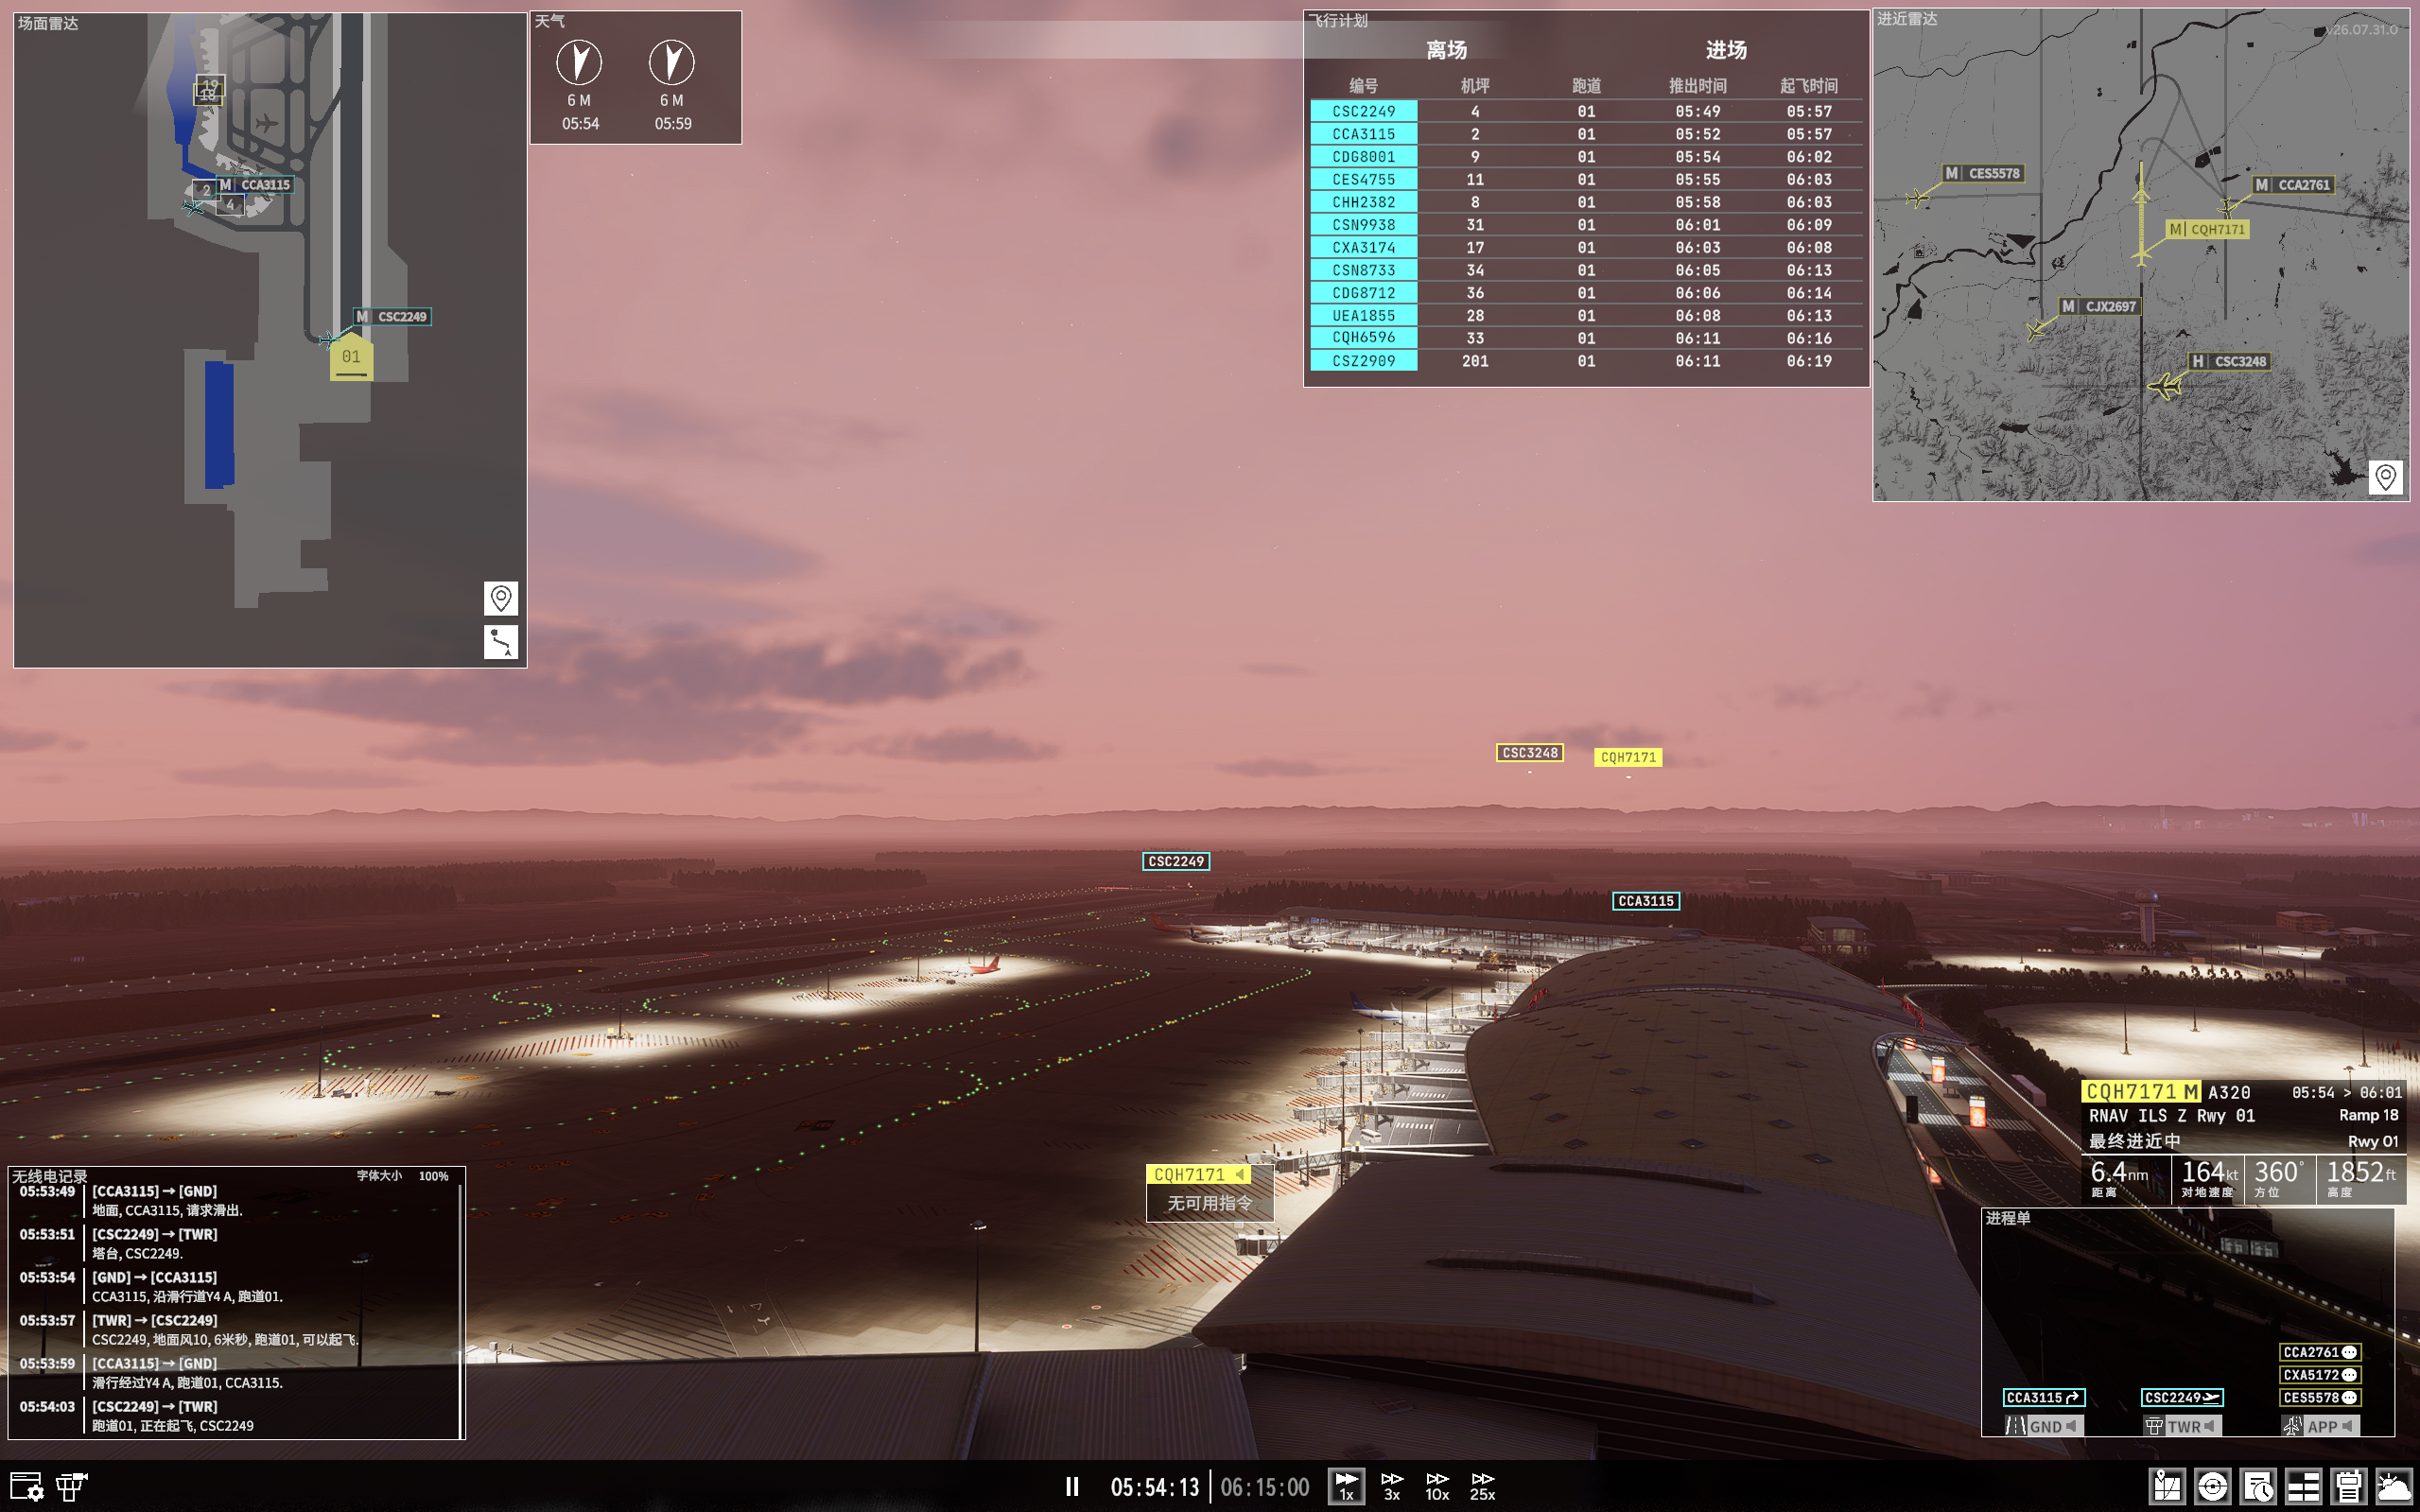Toggle the weather panel icon
The image size is (2420, 1512).
click(x=2394, y=1487)
